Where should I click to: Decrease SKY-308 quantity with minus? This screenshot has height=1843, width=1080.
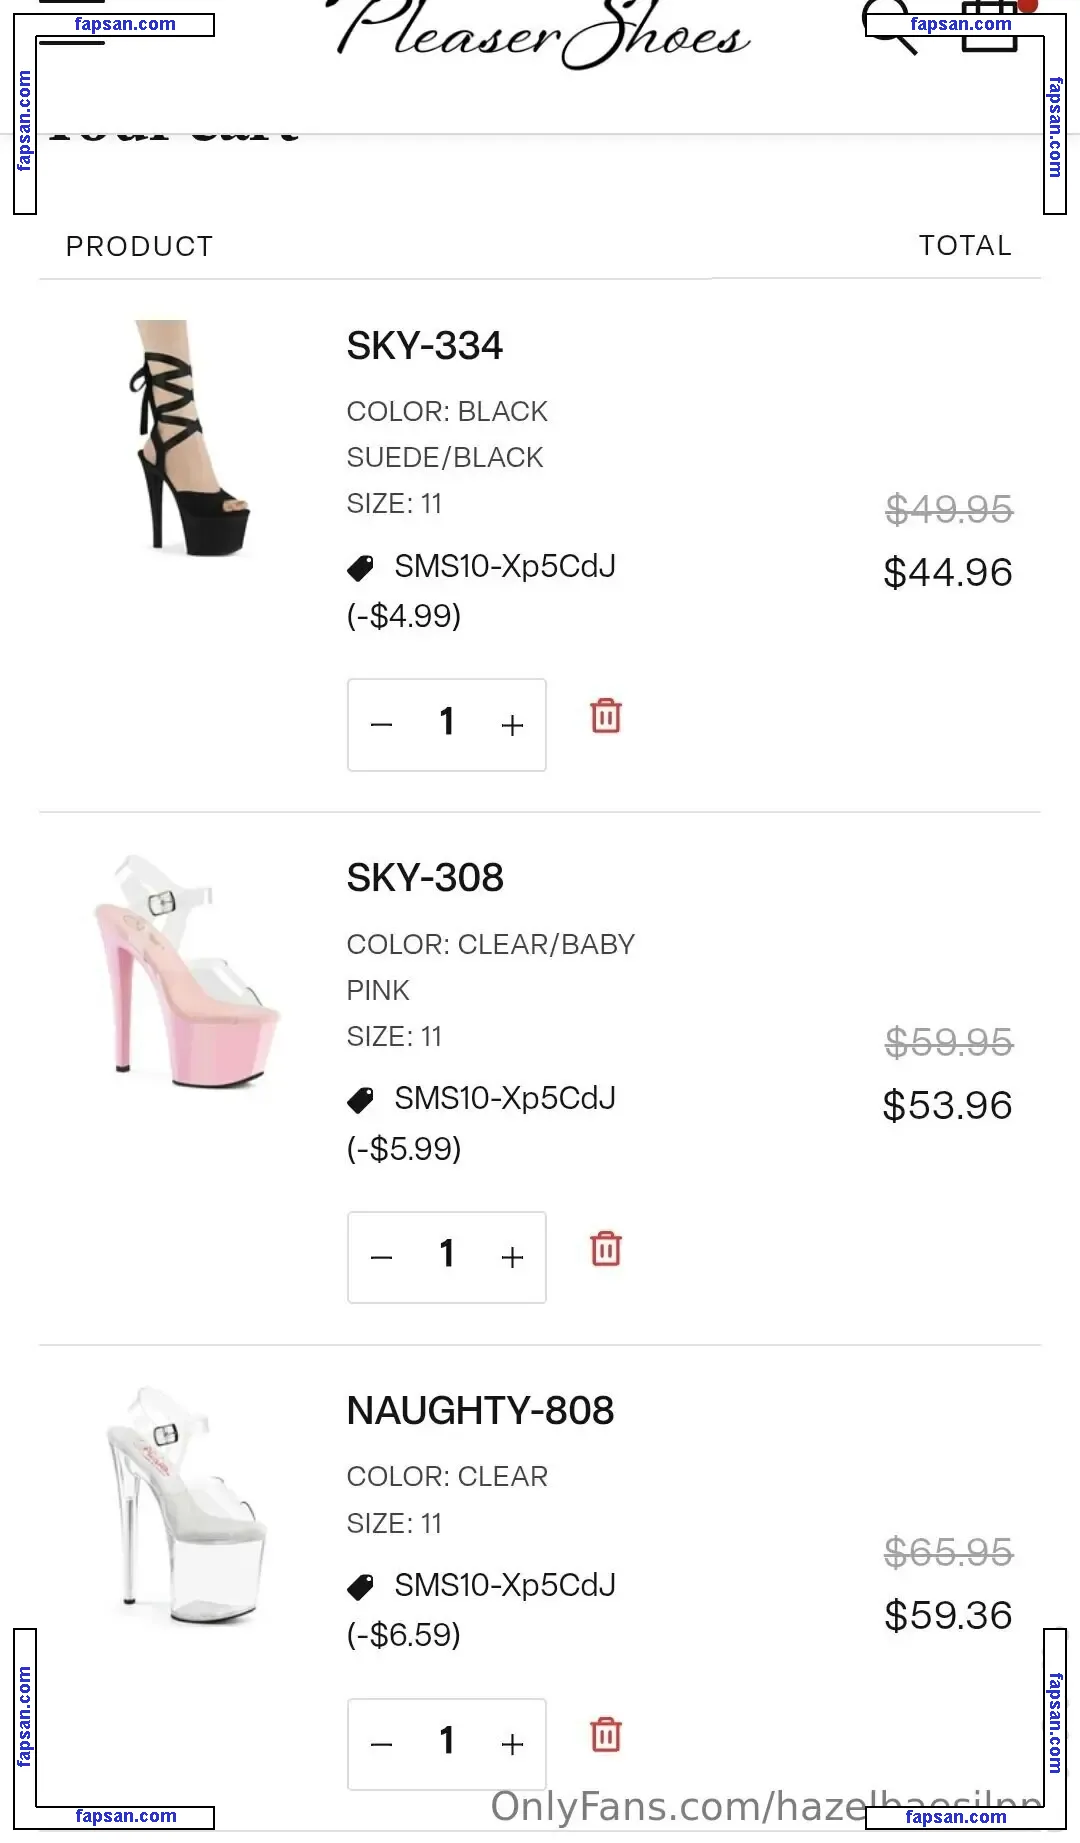tap(381, 1257)
